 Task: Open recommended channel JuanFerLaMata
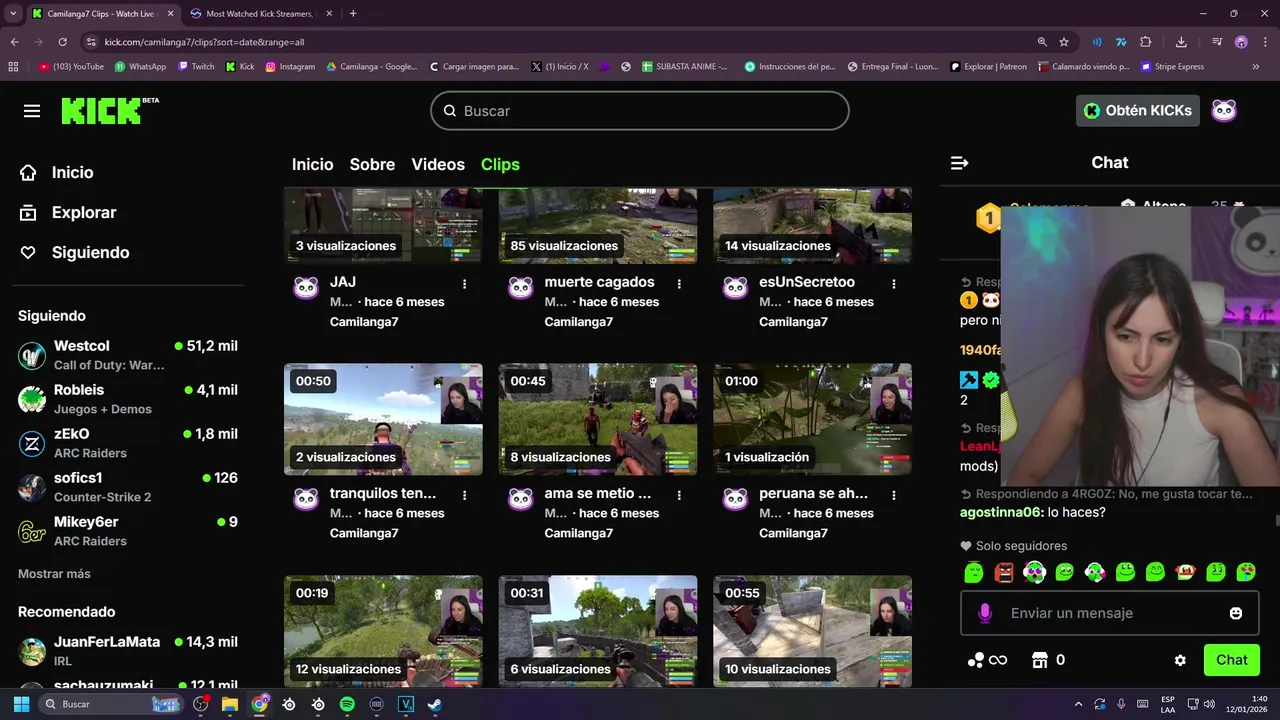coord(128,651)
